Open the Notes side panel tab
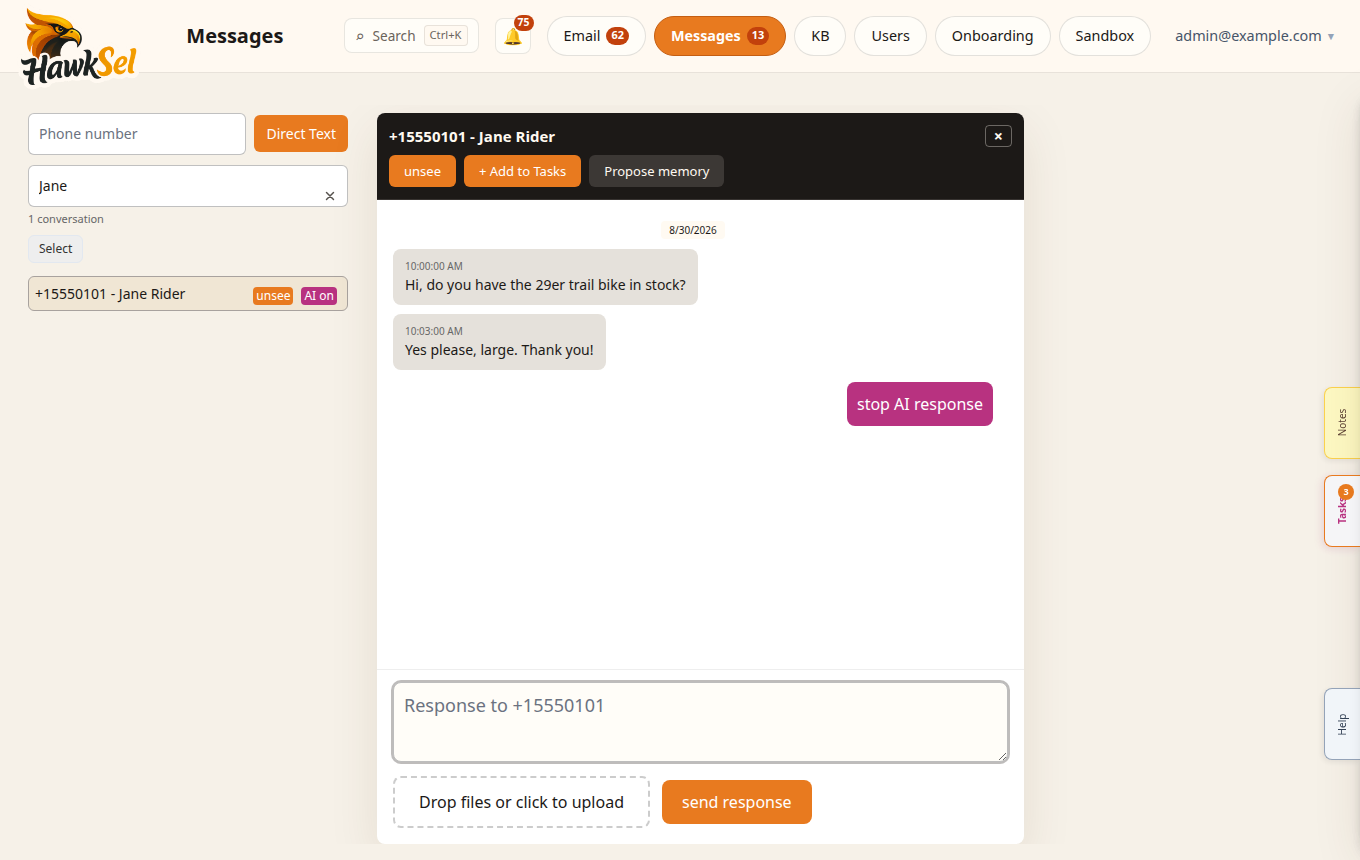Viewport: 1360px width, 860px height. 1342,423
